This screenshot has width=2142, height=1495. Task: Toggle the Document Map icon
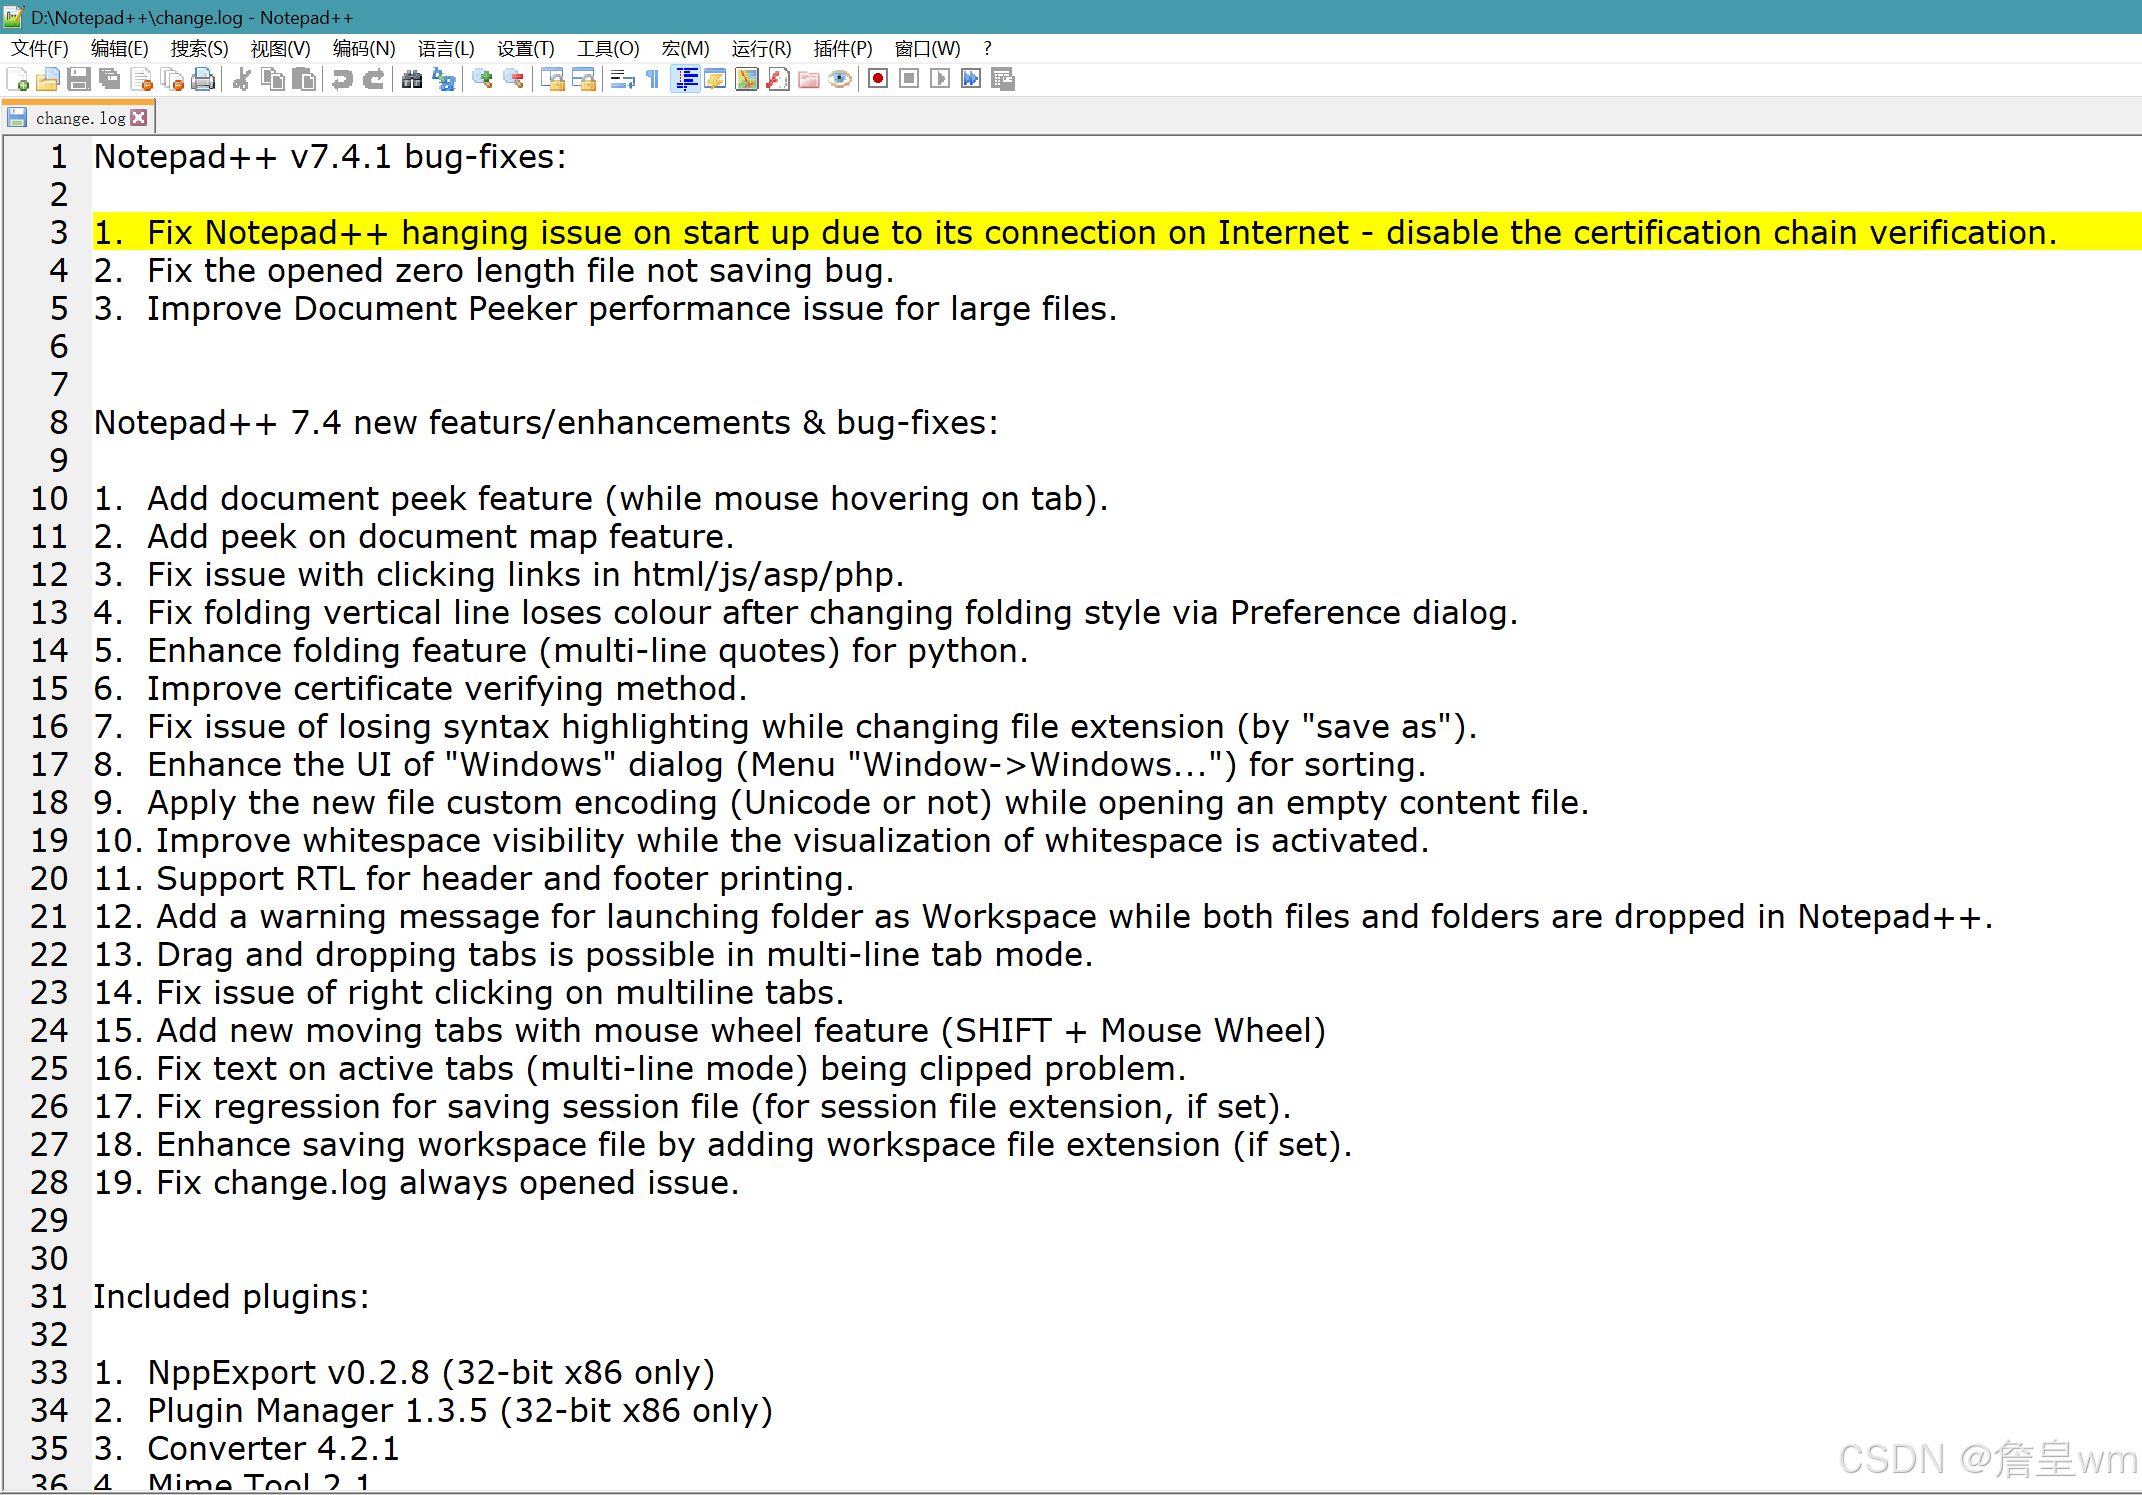point(747,80)
